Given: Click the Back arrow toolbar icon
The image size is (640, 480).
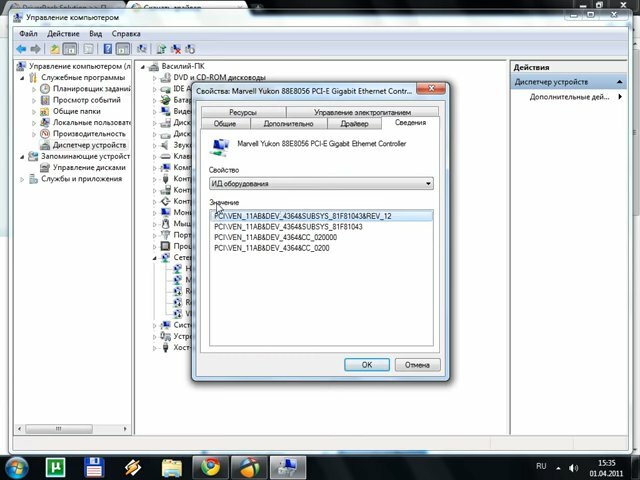Looking at the screenshot, I should click(21, 49).
